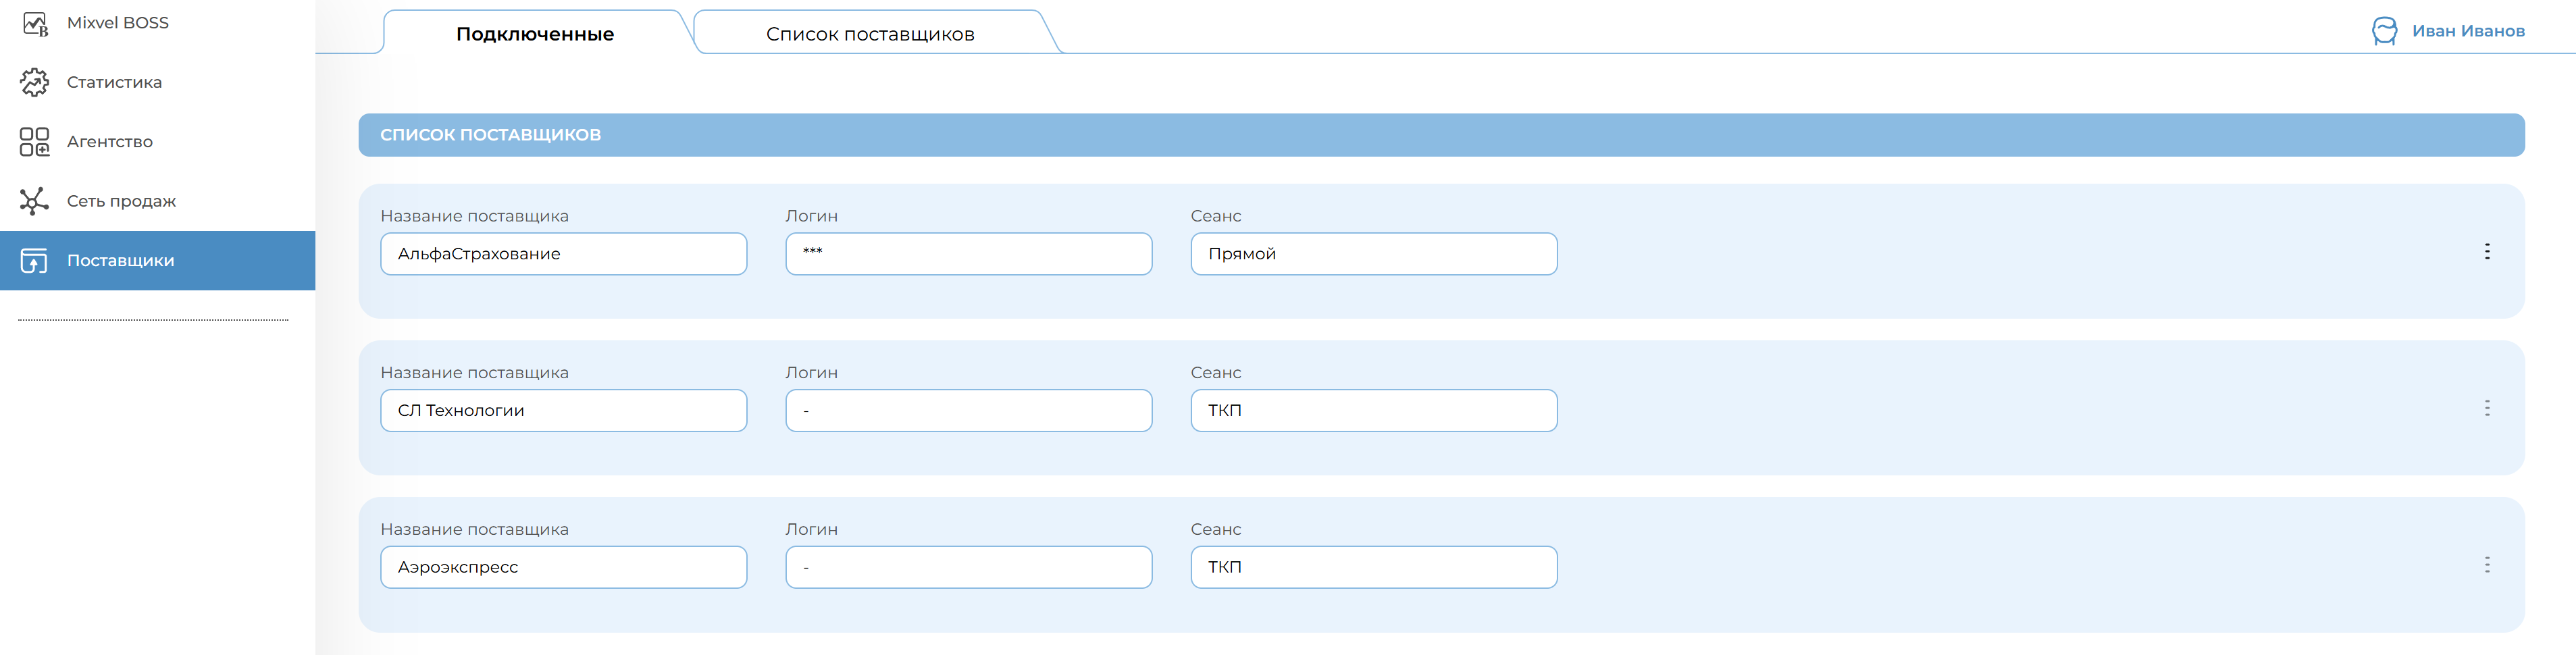This screenshot has height=655, width=2576.
Task: Click the Агентство grid icon
Action: (x=35, y=142)
